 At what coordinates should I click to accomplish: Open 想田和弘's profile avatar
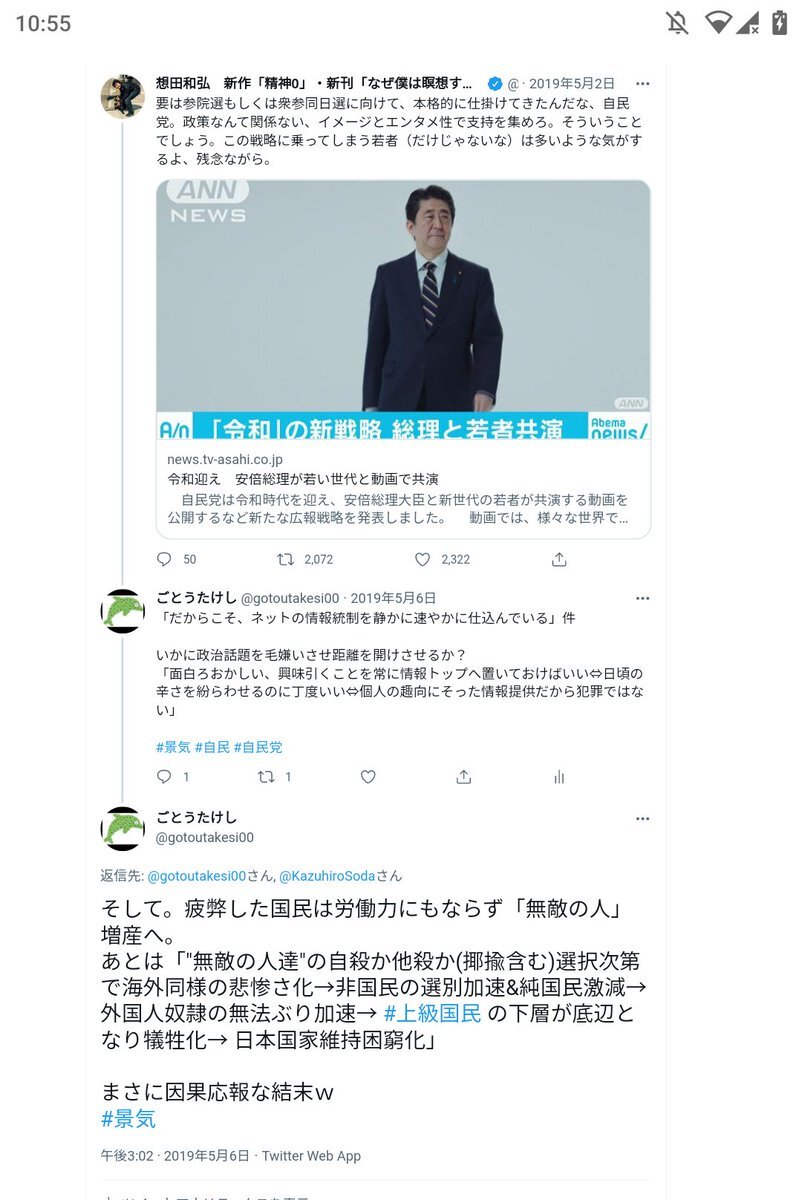coord(124,95)
